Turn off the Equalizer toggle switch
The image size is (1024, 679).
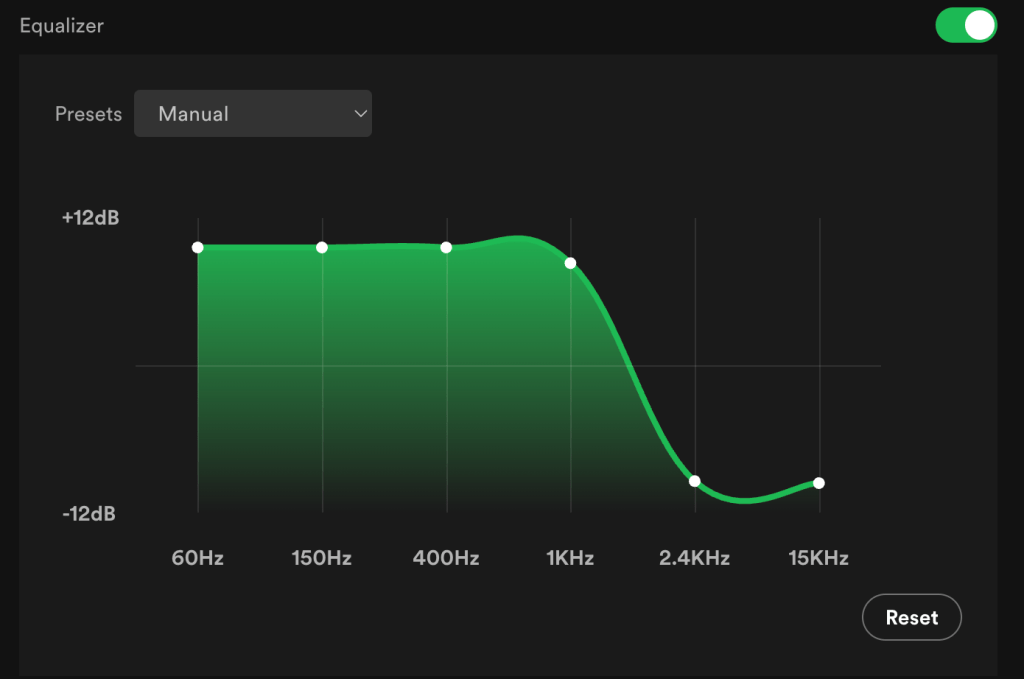click(966, 25)
